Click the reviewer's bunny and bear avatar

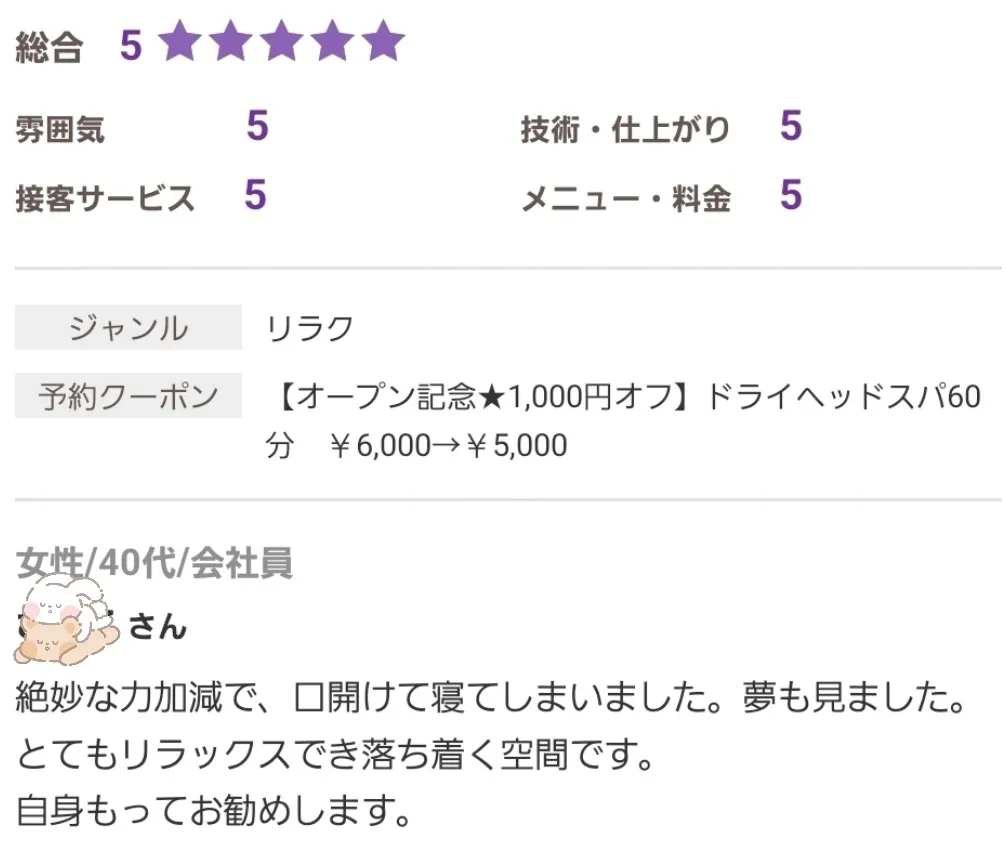pos(66,620)
